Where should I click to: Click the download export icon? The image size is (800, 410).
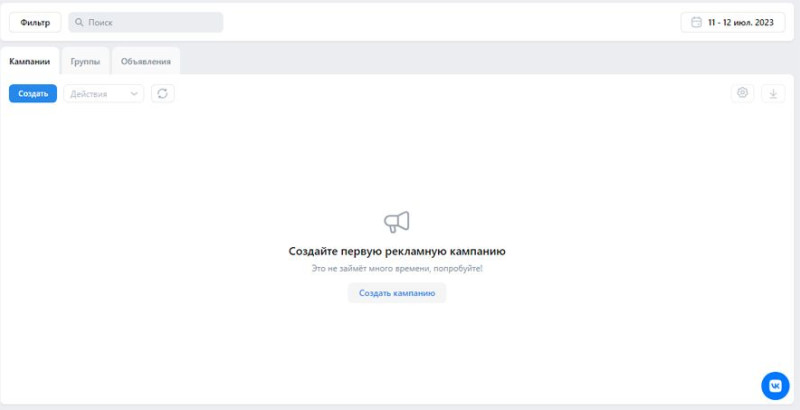(x=773, y=93)
